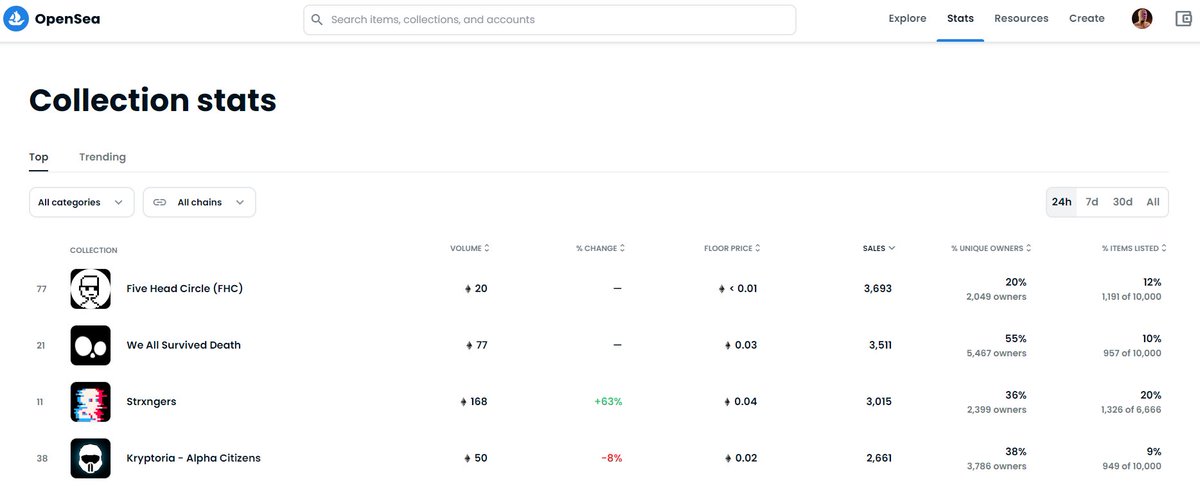Sort by % Change column
The width and height of the screenshot is (1200, 486).
click(x=600, y=248)
